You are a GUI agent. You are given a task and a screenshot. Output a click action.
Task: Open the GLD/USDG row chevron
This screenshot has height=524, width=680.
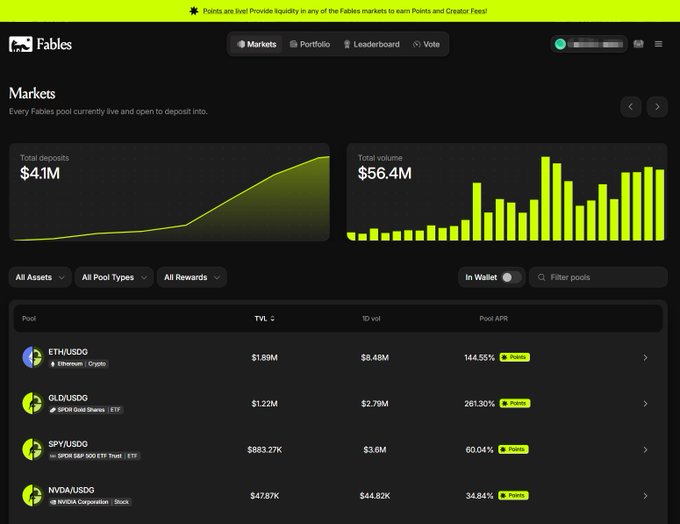tap(645, 403)
